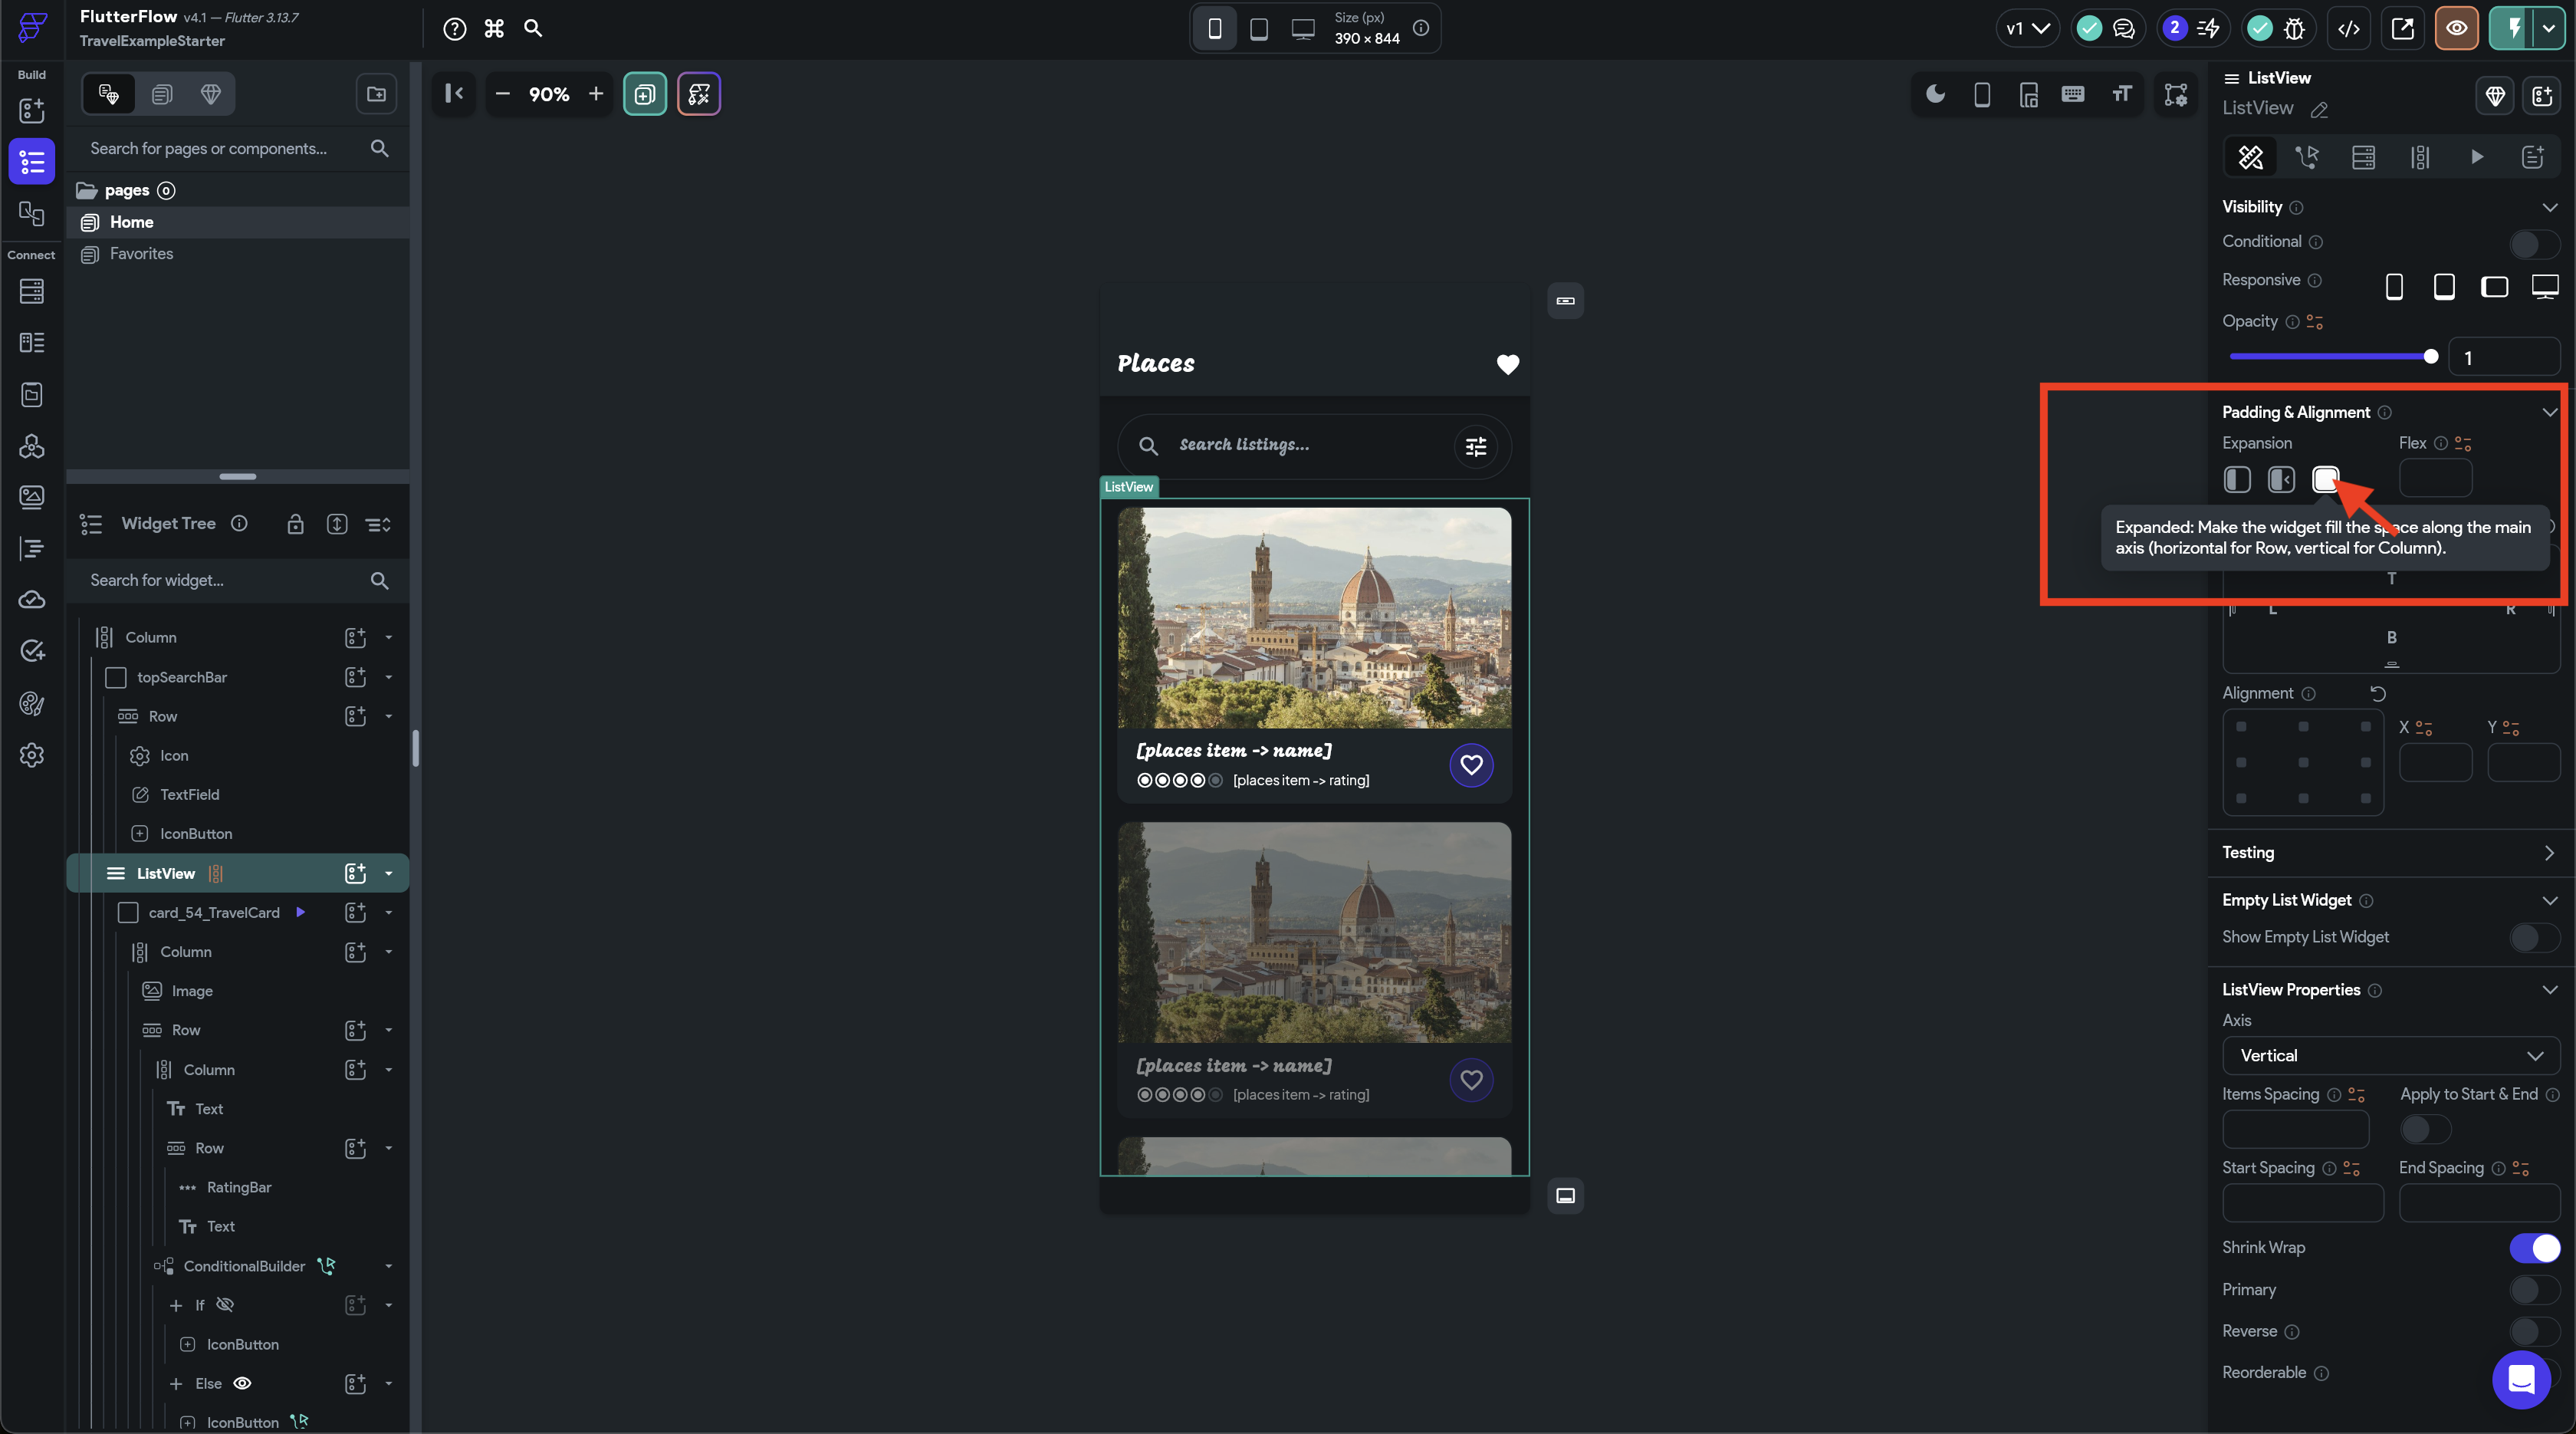Open the v1 version dropdown
The height and width of the screenshot is (1434, 2576).
click(2027, 28)
